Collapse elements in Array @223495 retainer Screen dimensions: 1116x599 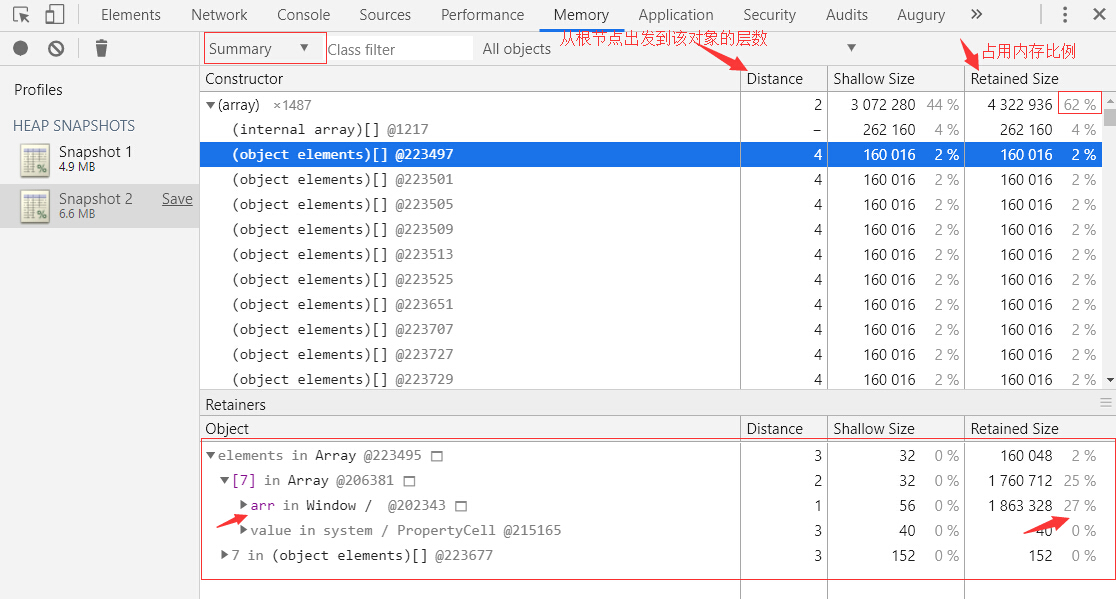point(211,455)
